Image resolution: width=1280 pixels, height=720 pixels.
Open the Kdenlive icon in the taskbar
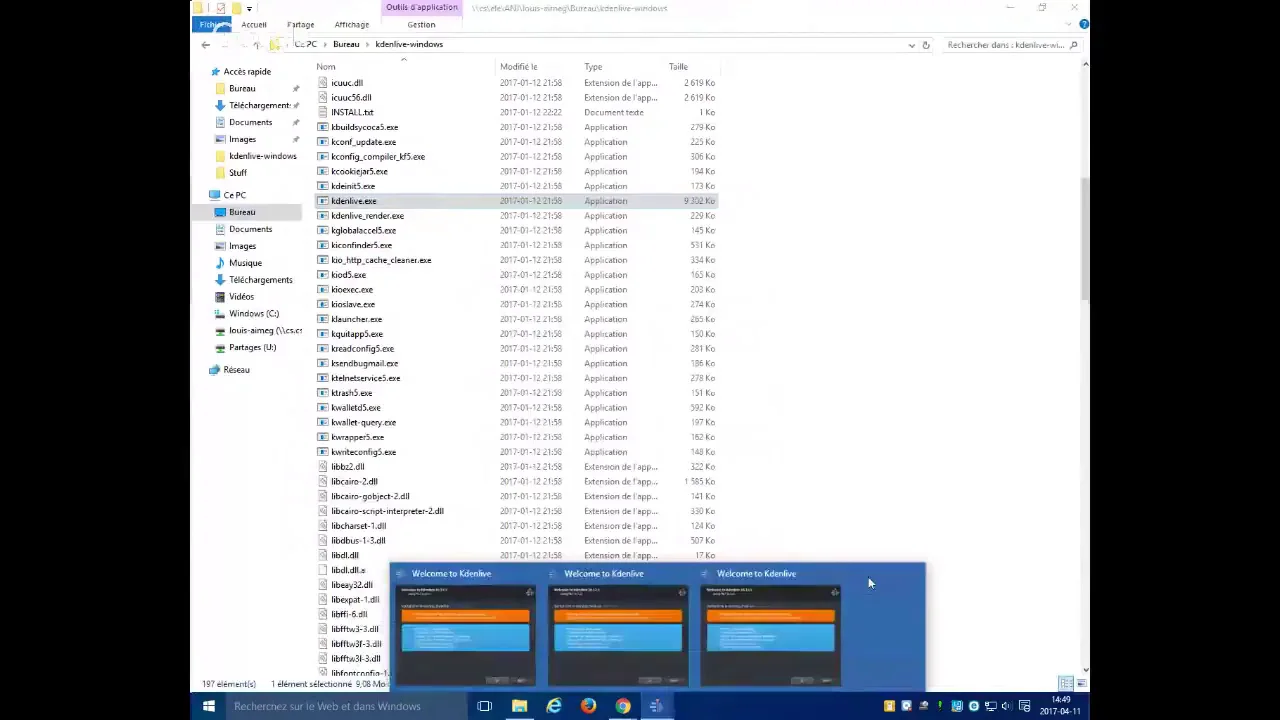click(x=657, y=706)
